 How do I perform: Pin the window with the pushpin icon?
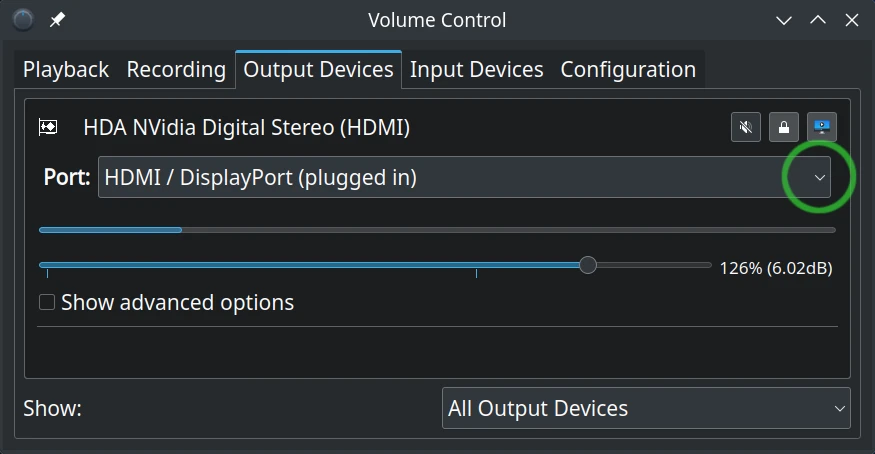tap(57, 20)
